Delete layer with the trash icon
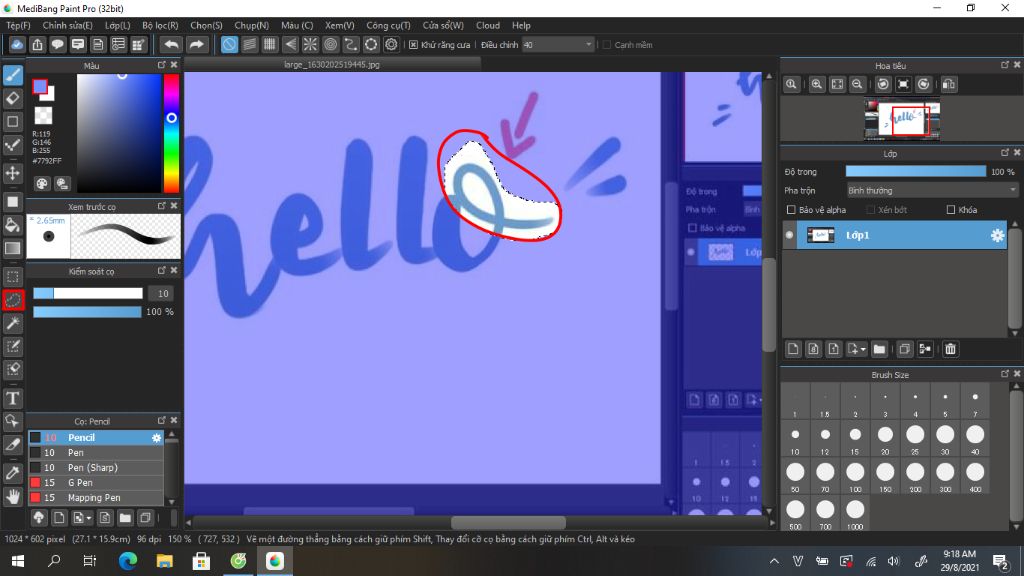This screenshot has width=1024, height=576. (950, 349)
